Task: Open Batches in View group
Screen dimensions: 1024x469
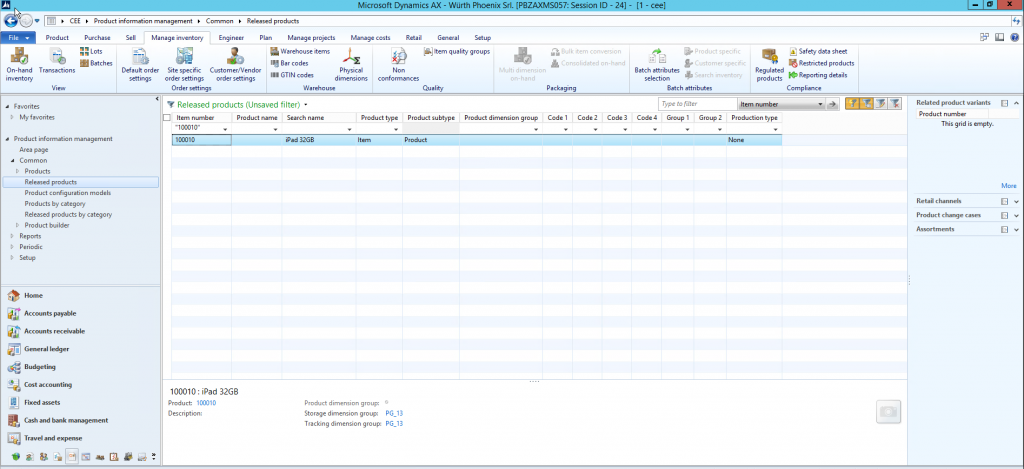Action: click(x=97, y=63)
